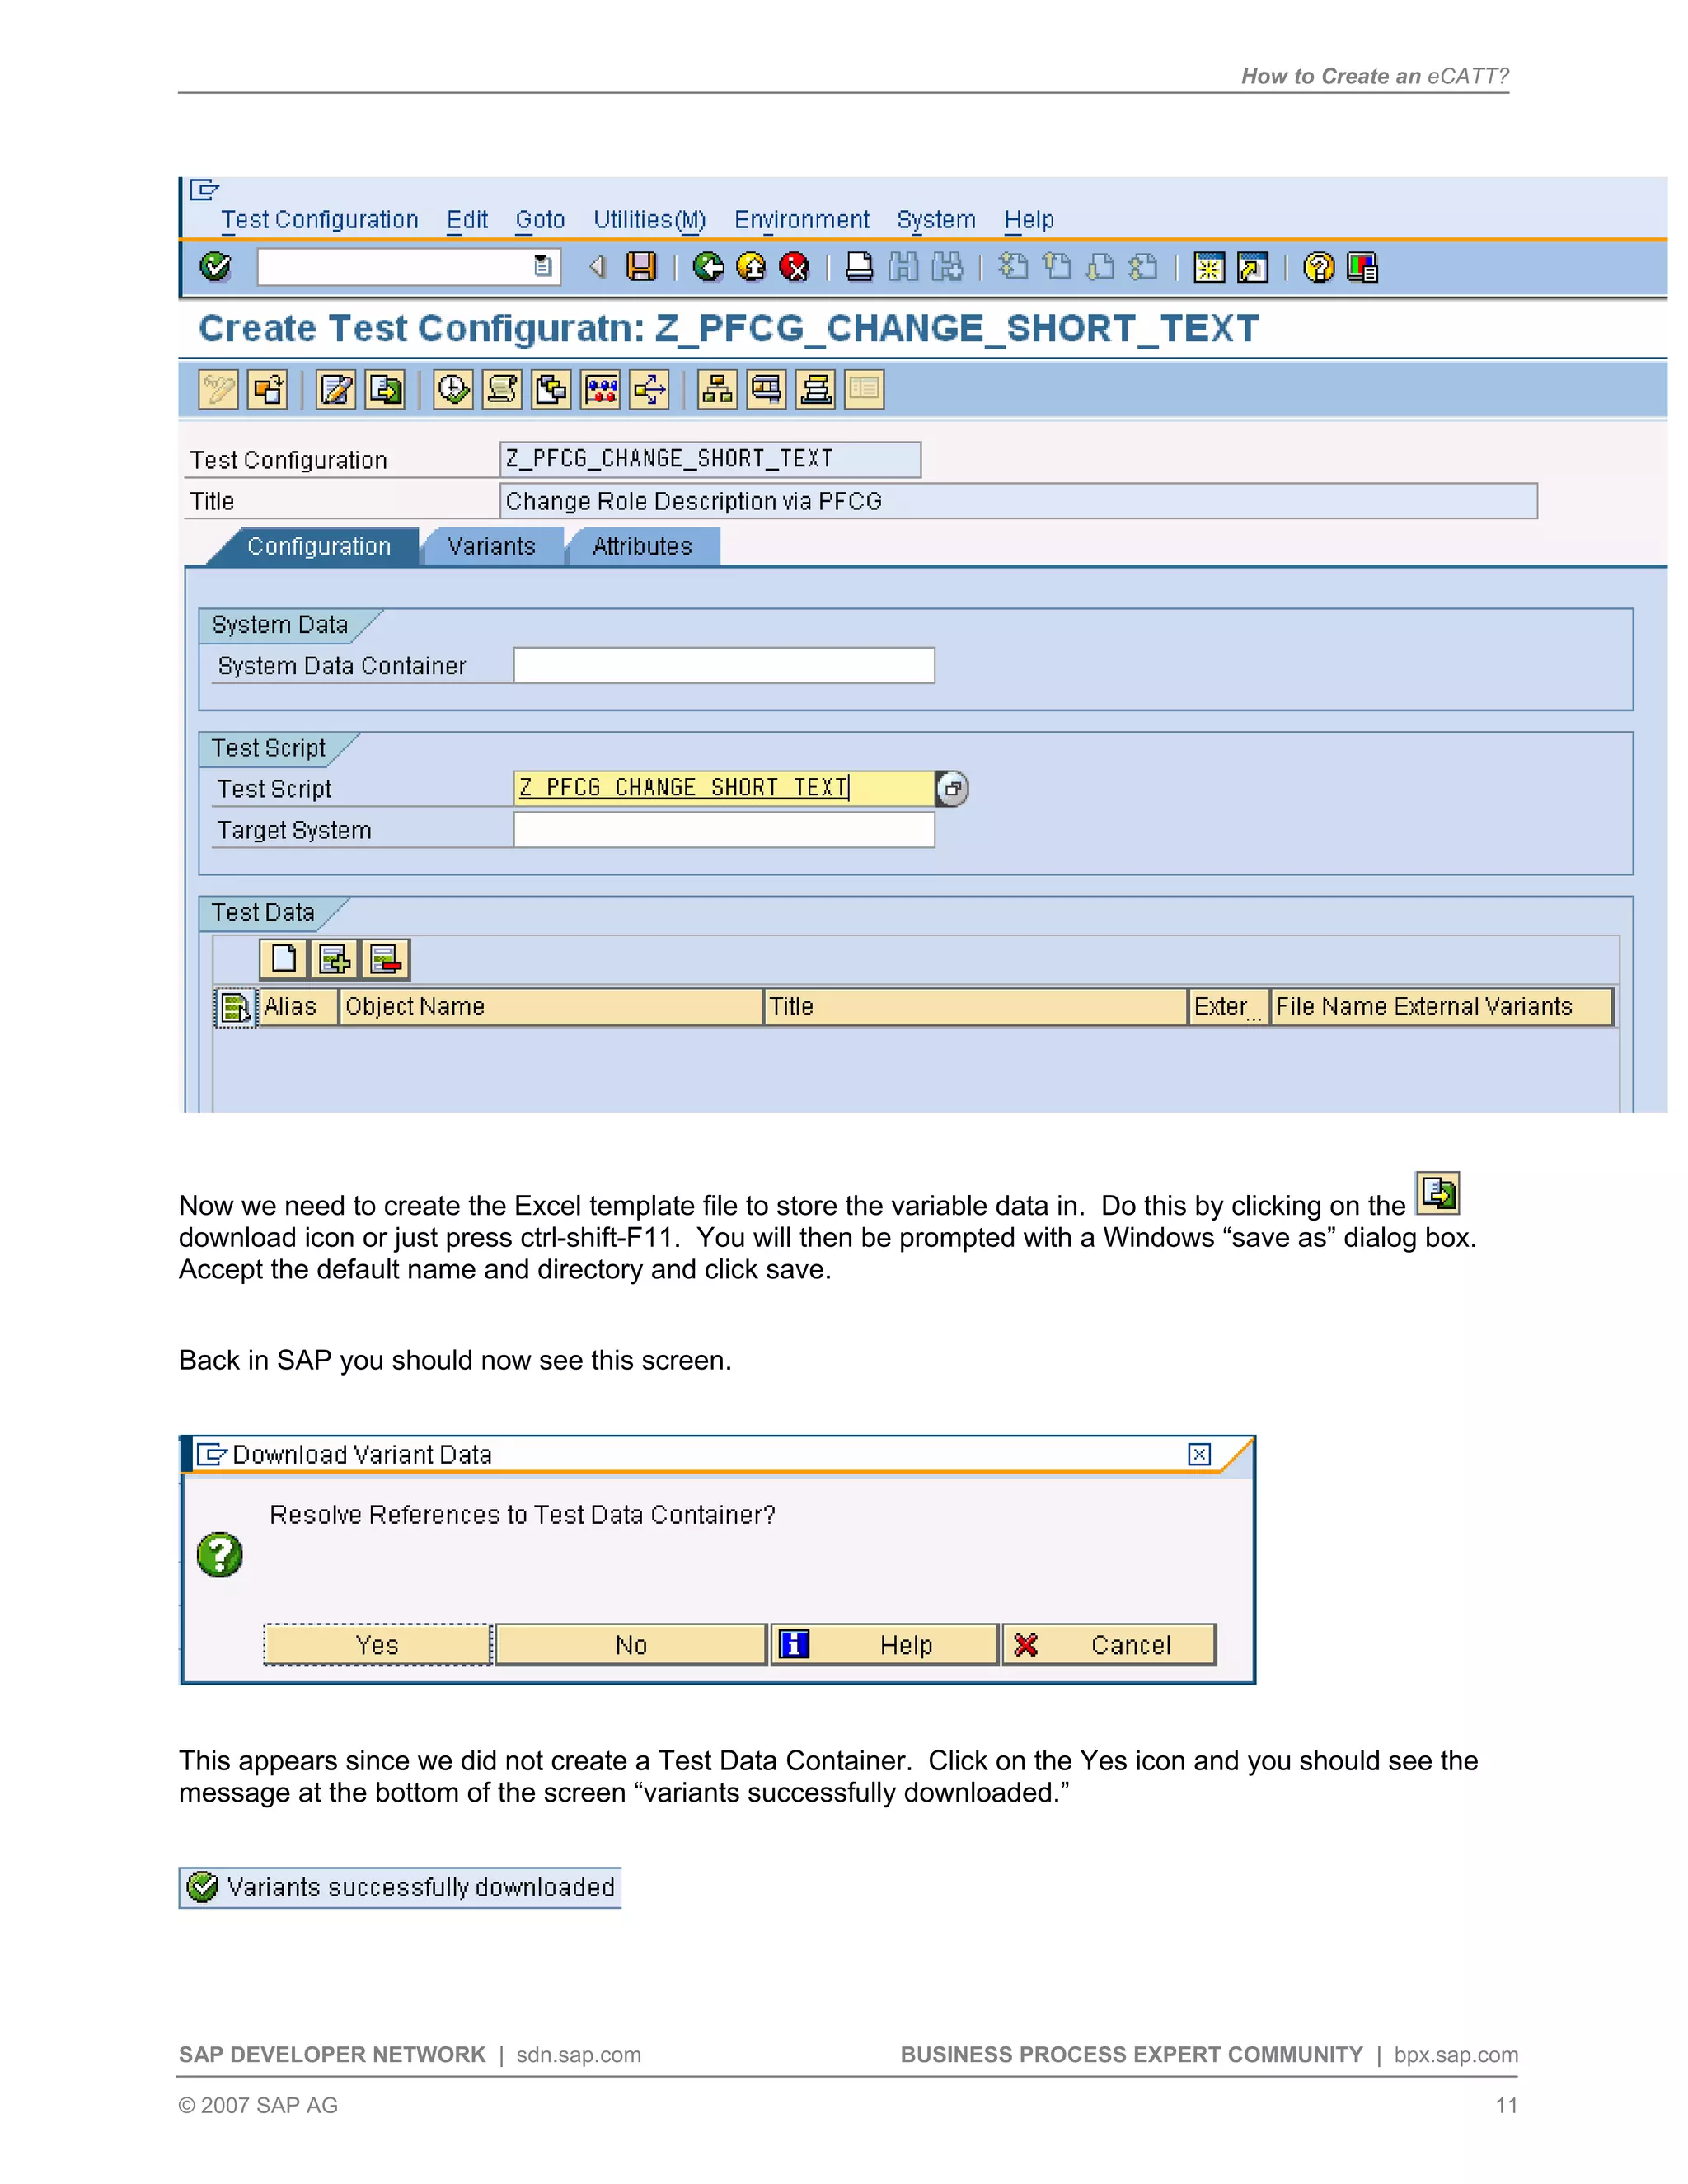Click the Execute clock-checkmark icon
Image resolution: width=1688 pixels, height=2184 pixels.
tap(454, 389)
